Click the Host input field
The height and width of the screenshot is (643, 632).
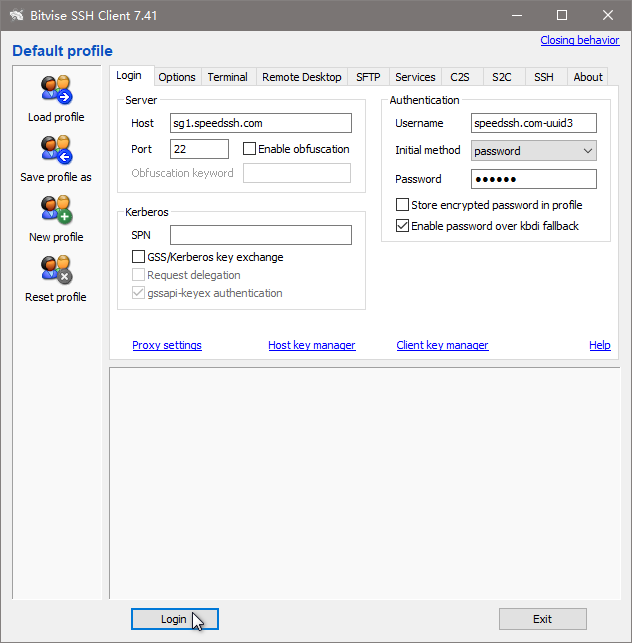pos(261,123)
